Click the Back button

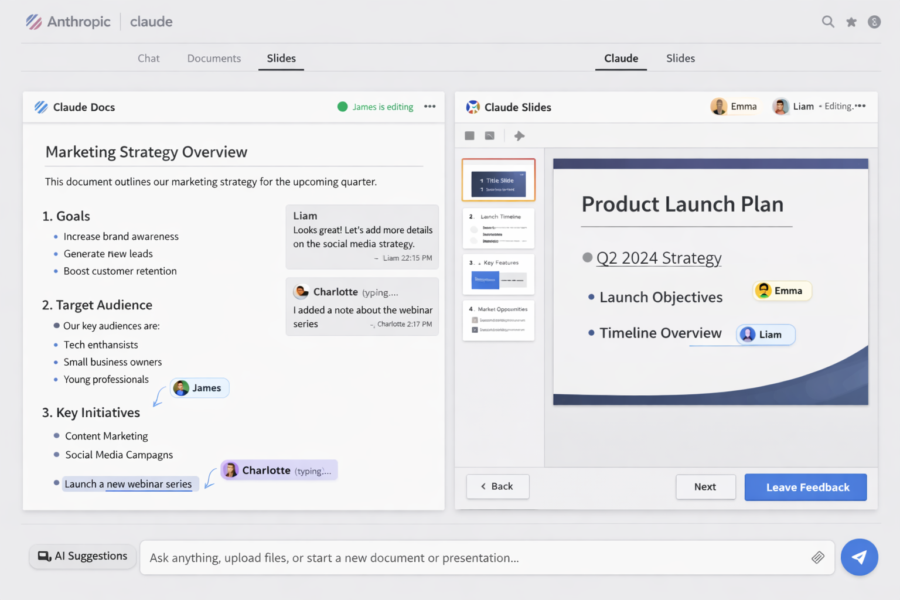pyautogui.click(x=497, y=486)
